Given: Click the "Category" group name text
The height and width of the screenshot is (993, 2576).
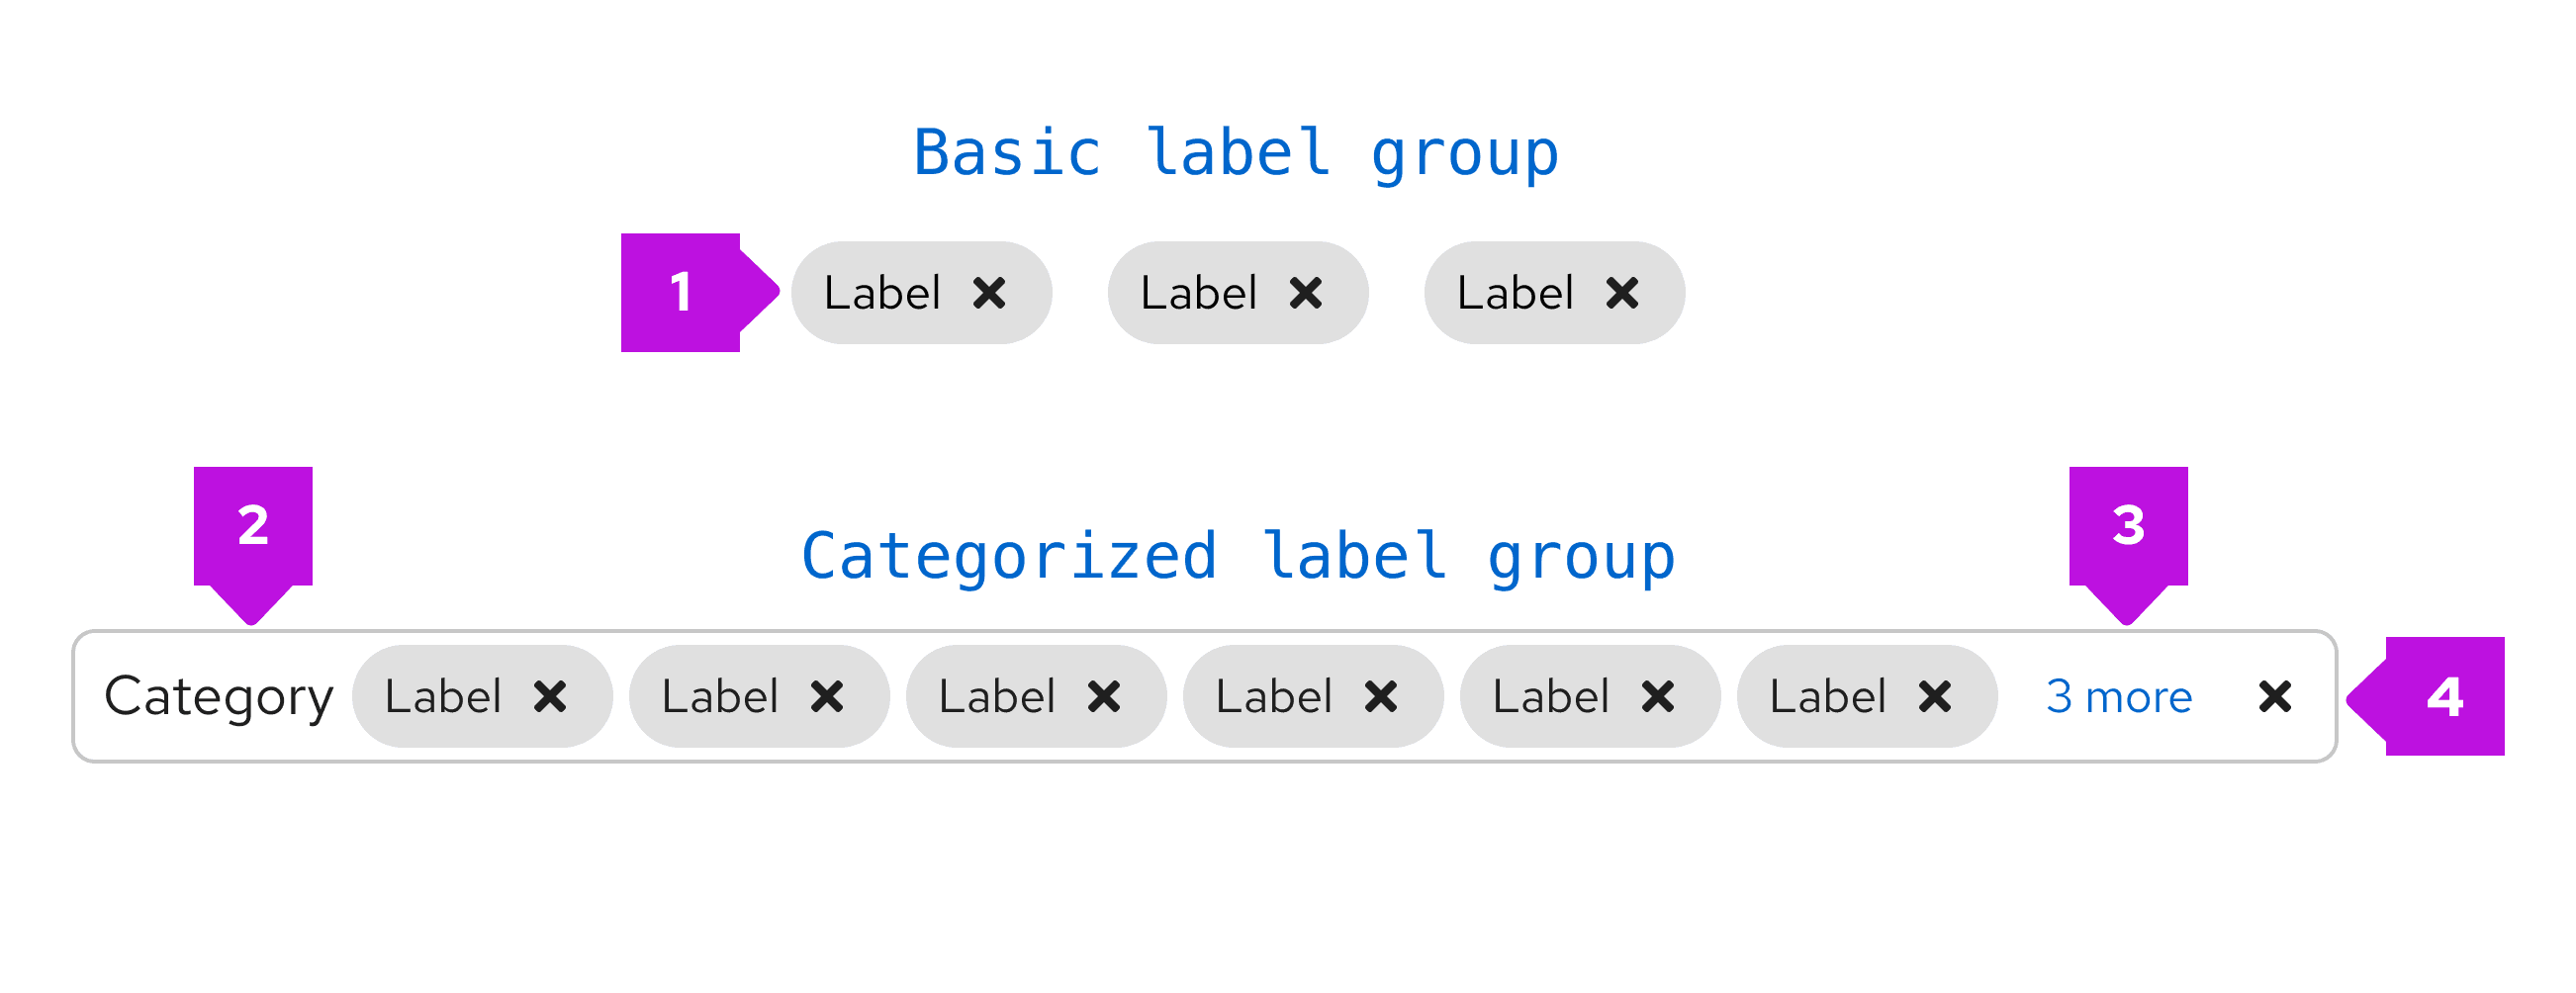Looking at the screenshot, I should [x=218, y=697].
